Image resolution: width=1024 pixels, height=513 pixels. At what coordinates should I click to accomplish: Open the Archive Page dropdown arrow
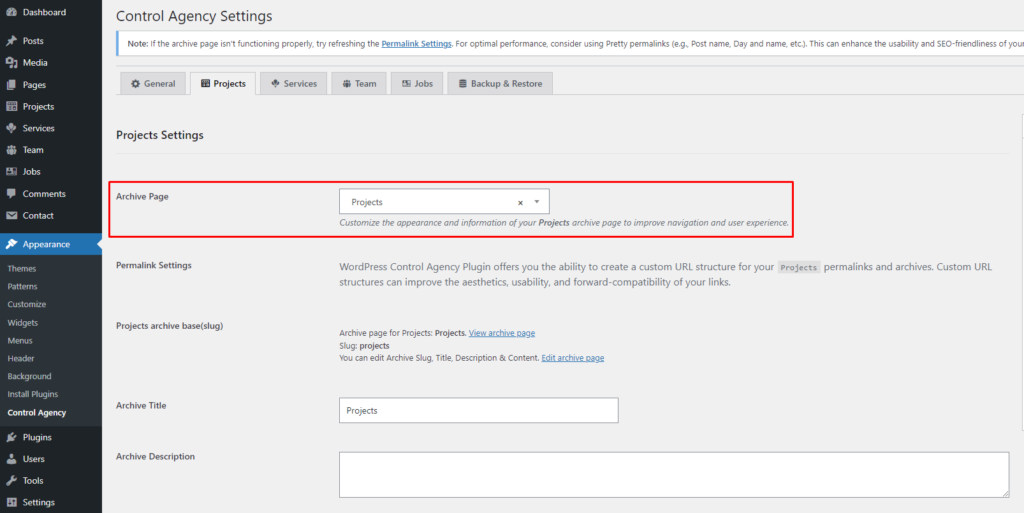tap(537, 202)
